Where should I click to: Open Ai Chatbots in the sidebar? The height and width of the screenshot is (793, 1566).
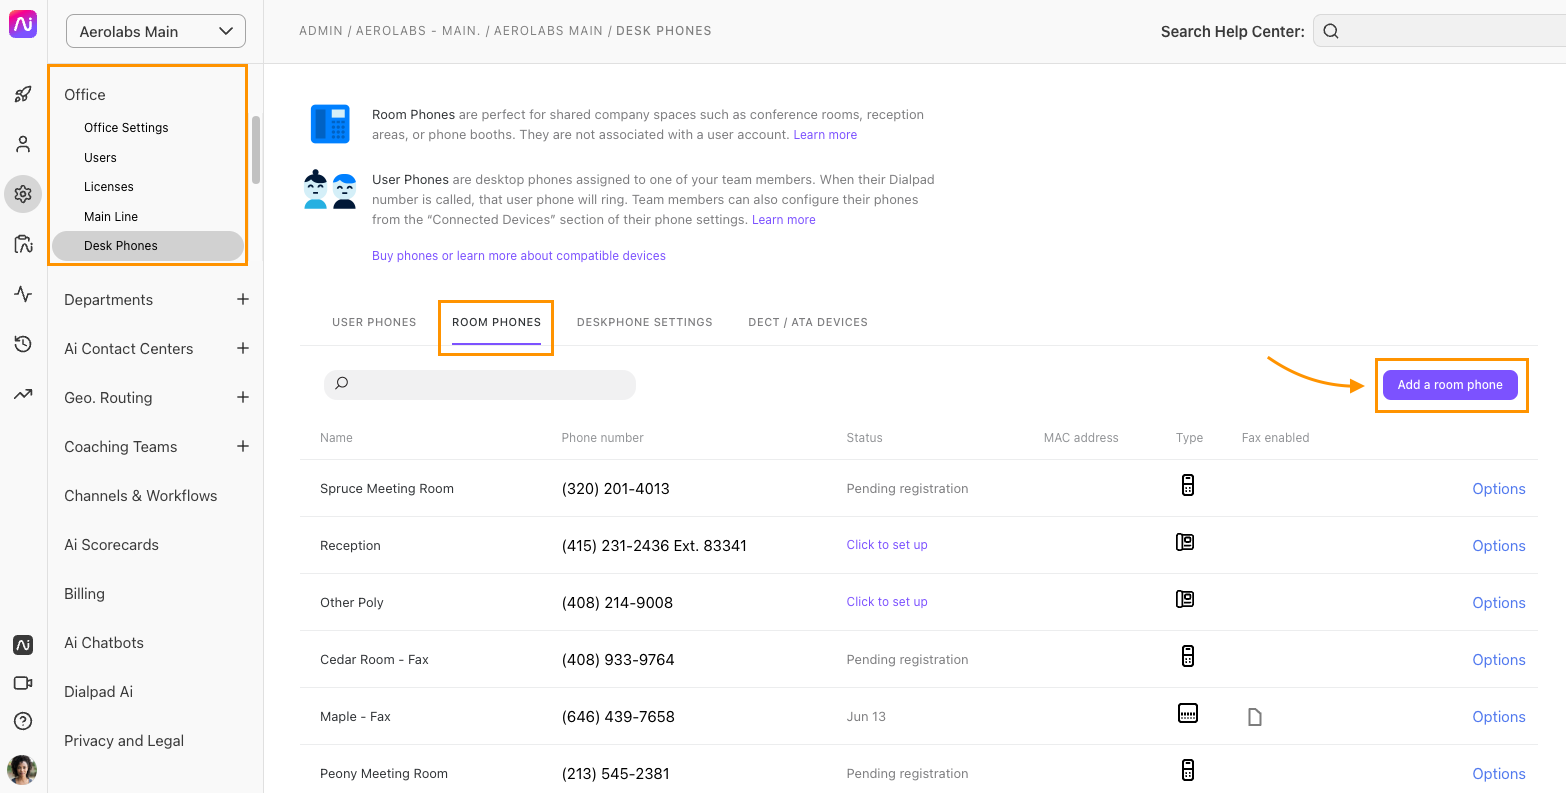click(104, 643)
